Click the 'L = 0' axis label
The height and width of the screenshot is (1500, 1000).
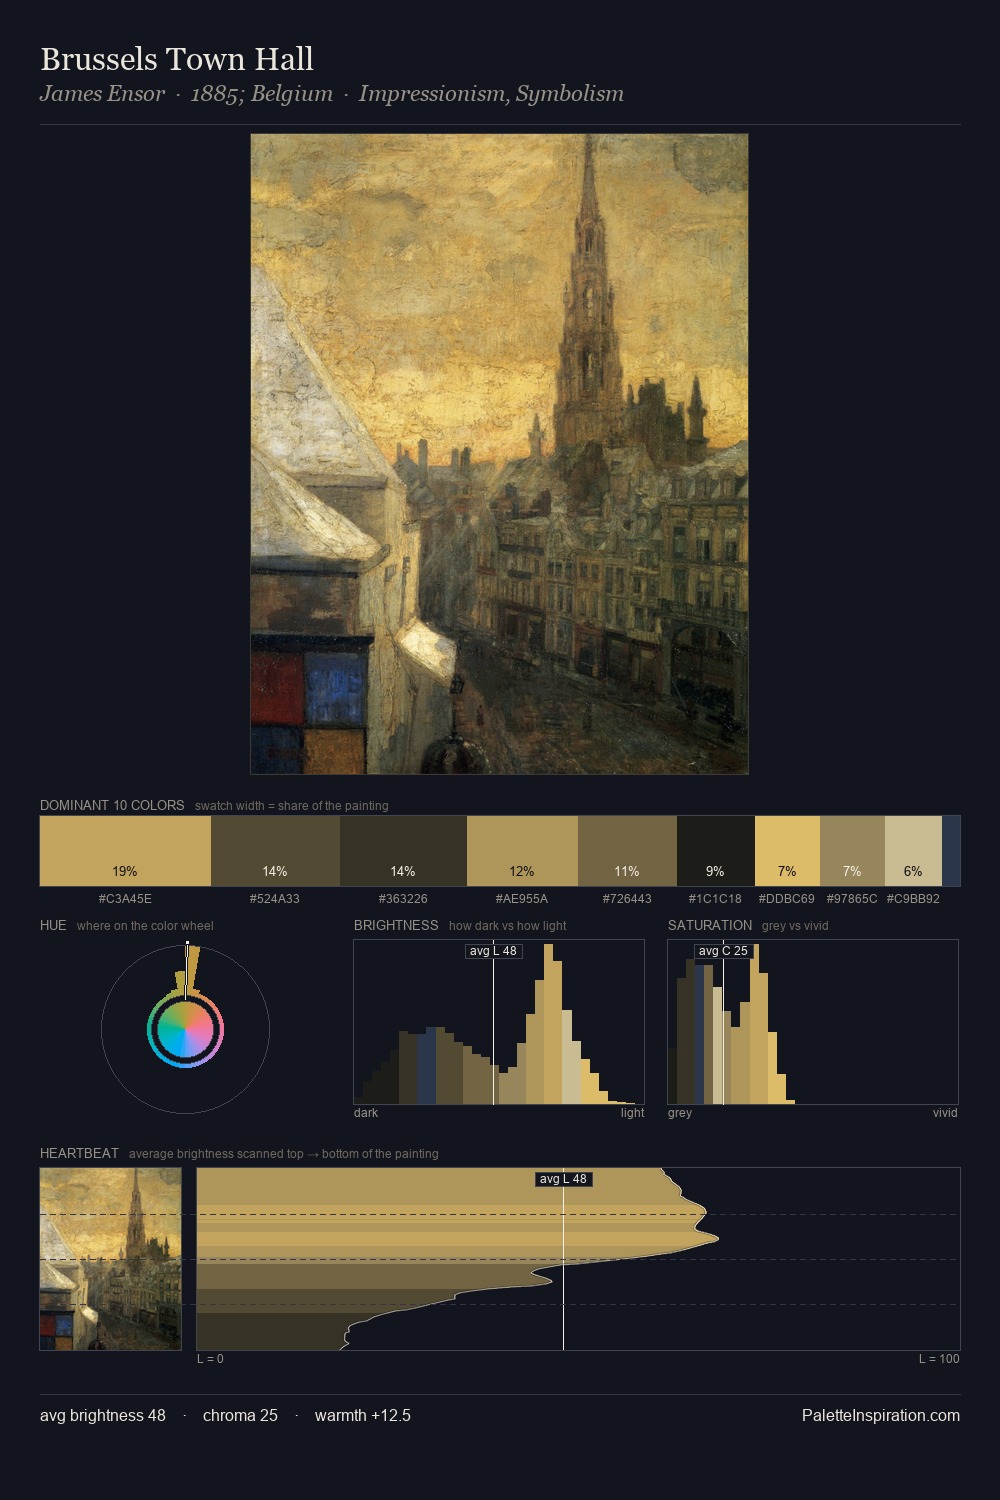(x=210, y=1359)
